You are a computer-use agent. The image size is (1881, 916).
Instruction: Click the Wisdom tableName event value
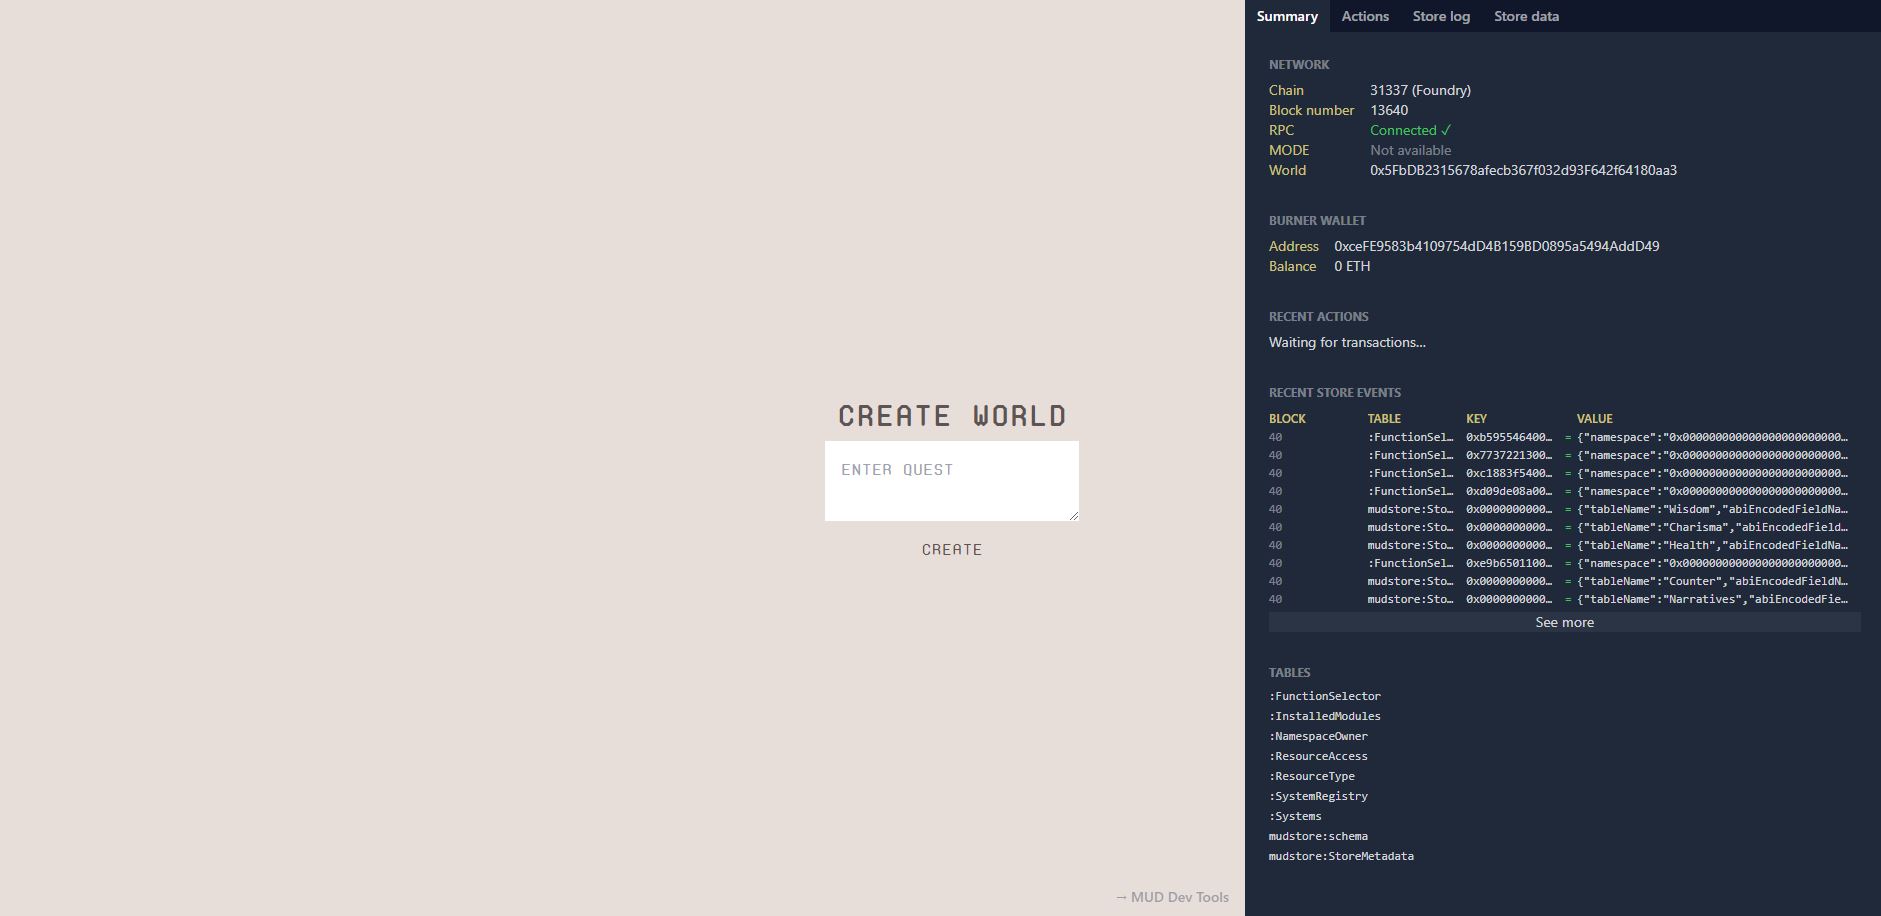pyautogui.click(x=1712, y=509)
